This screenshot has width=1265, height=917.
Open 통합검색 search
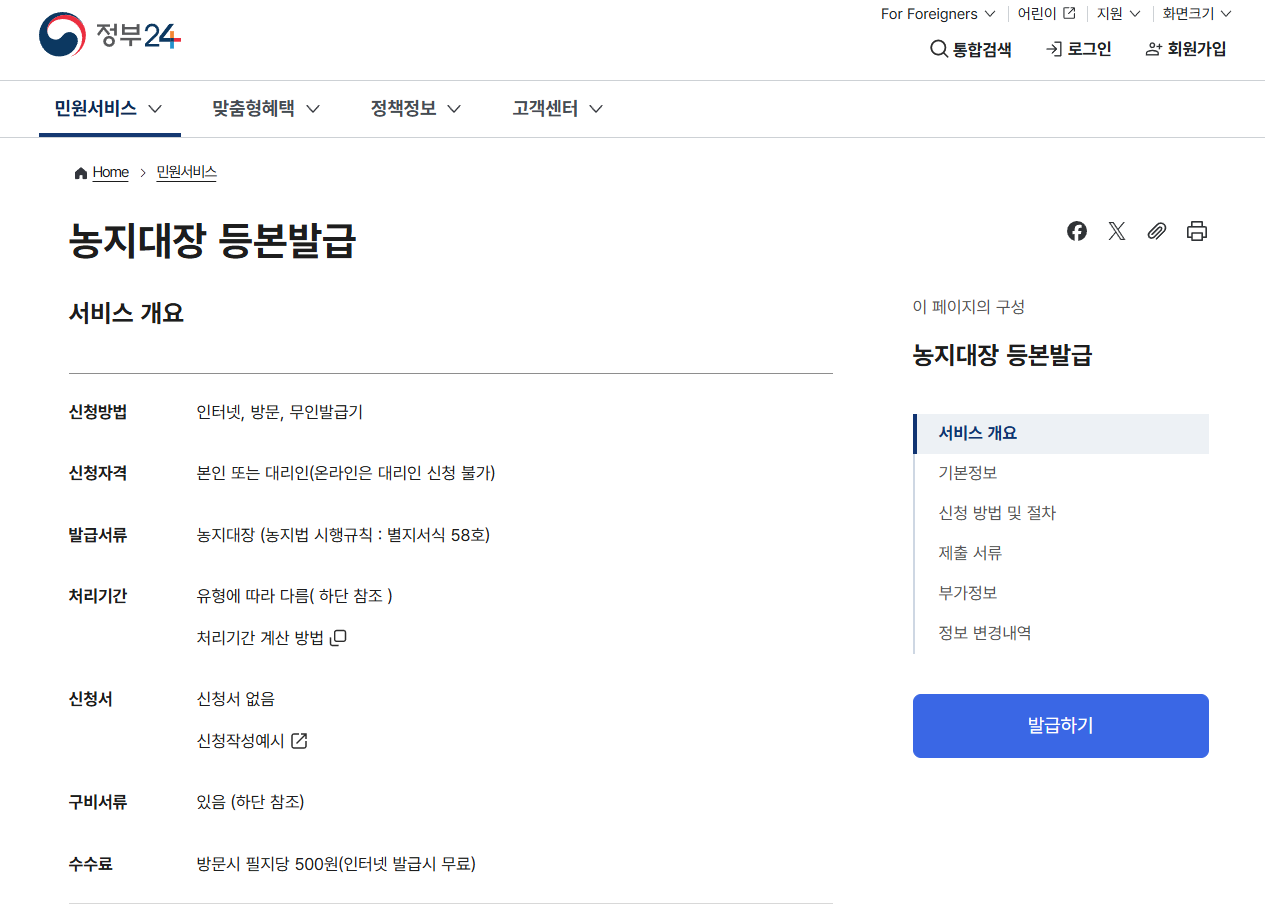click(970, 48)
